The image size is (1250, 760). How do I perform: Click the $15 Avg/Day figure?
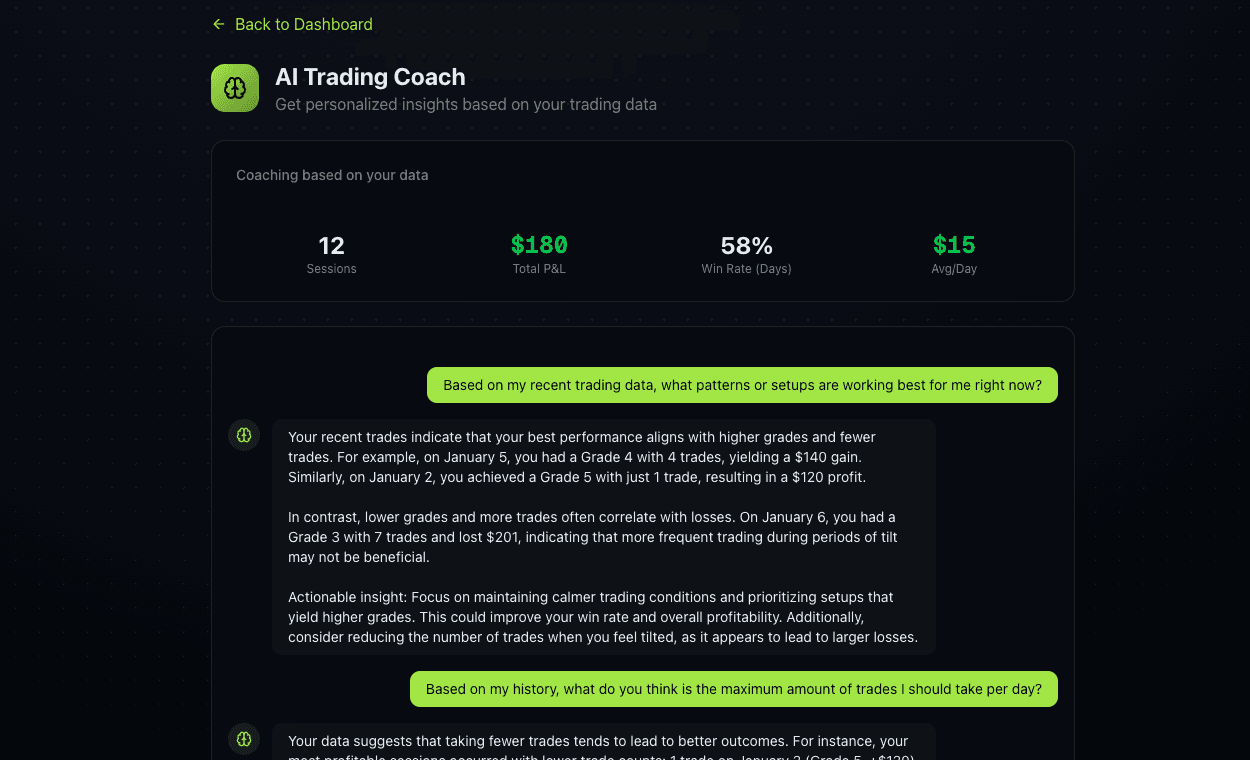pos(953,245)
